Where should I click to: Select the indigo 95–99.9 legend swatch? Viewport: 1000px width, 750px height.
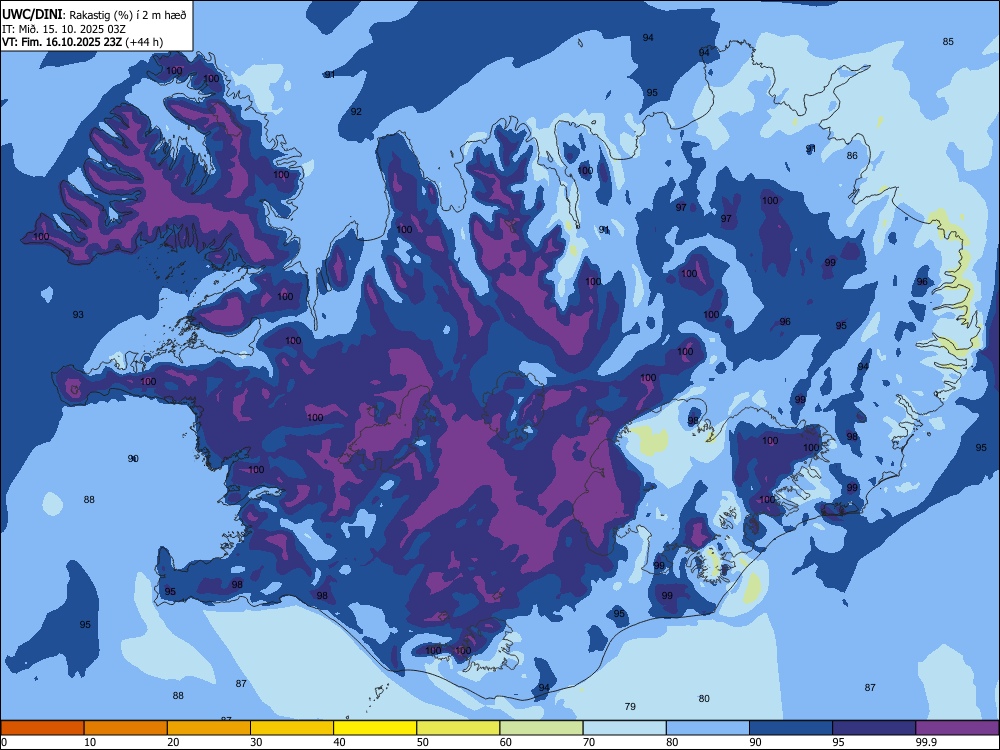874,728
